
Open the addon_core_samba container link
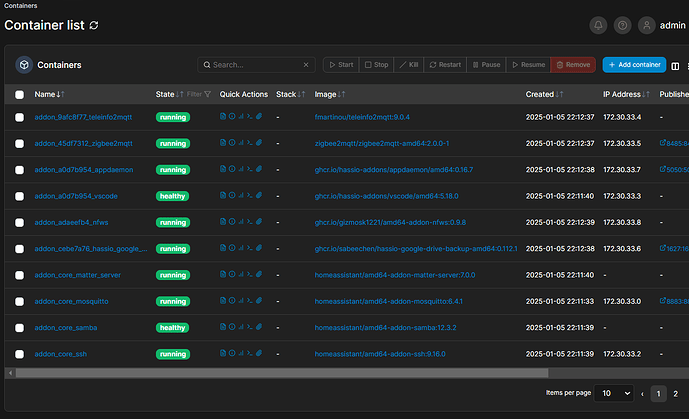point(66,328)
